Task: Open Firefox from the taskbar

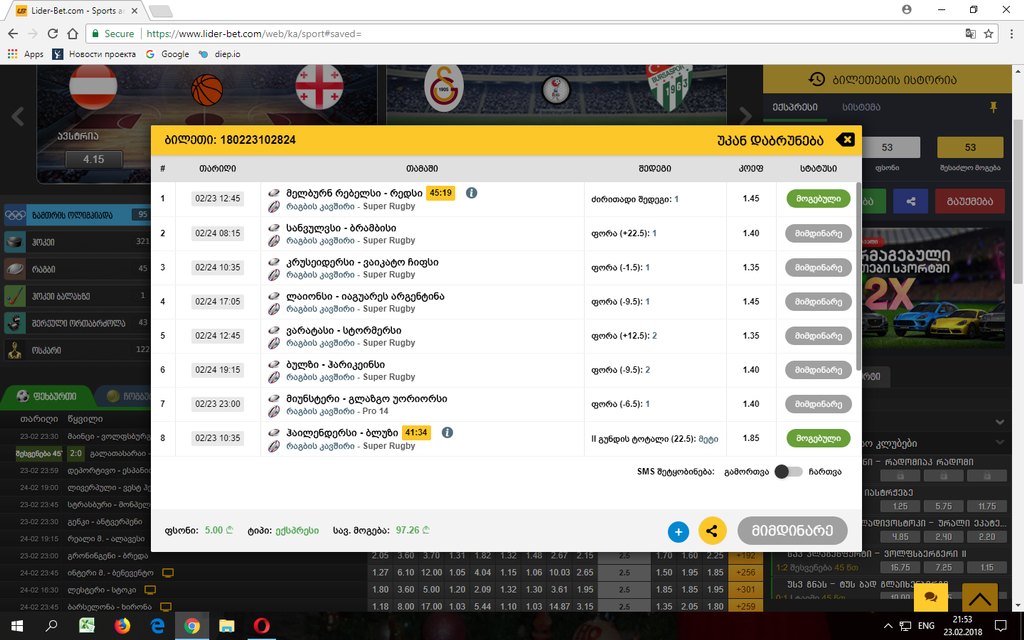Action: pos(122,626)
